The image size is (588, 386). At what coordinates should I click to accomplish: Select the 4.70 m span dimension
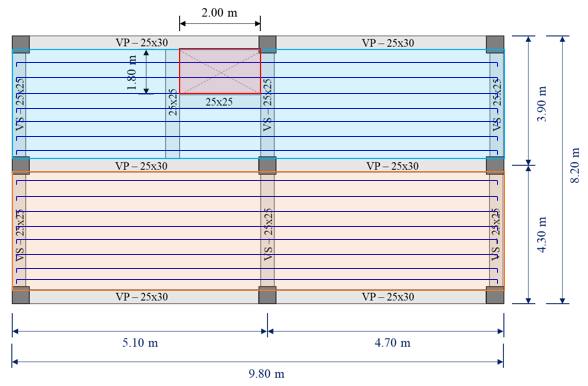pos(393,342)
